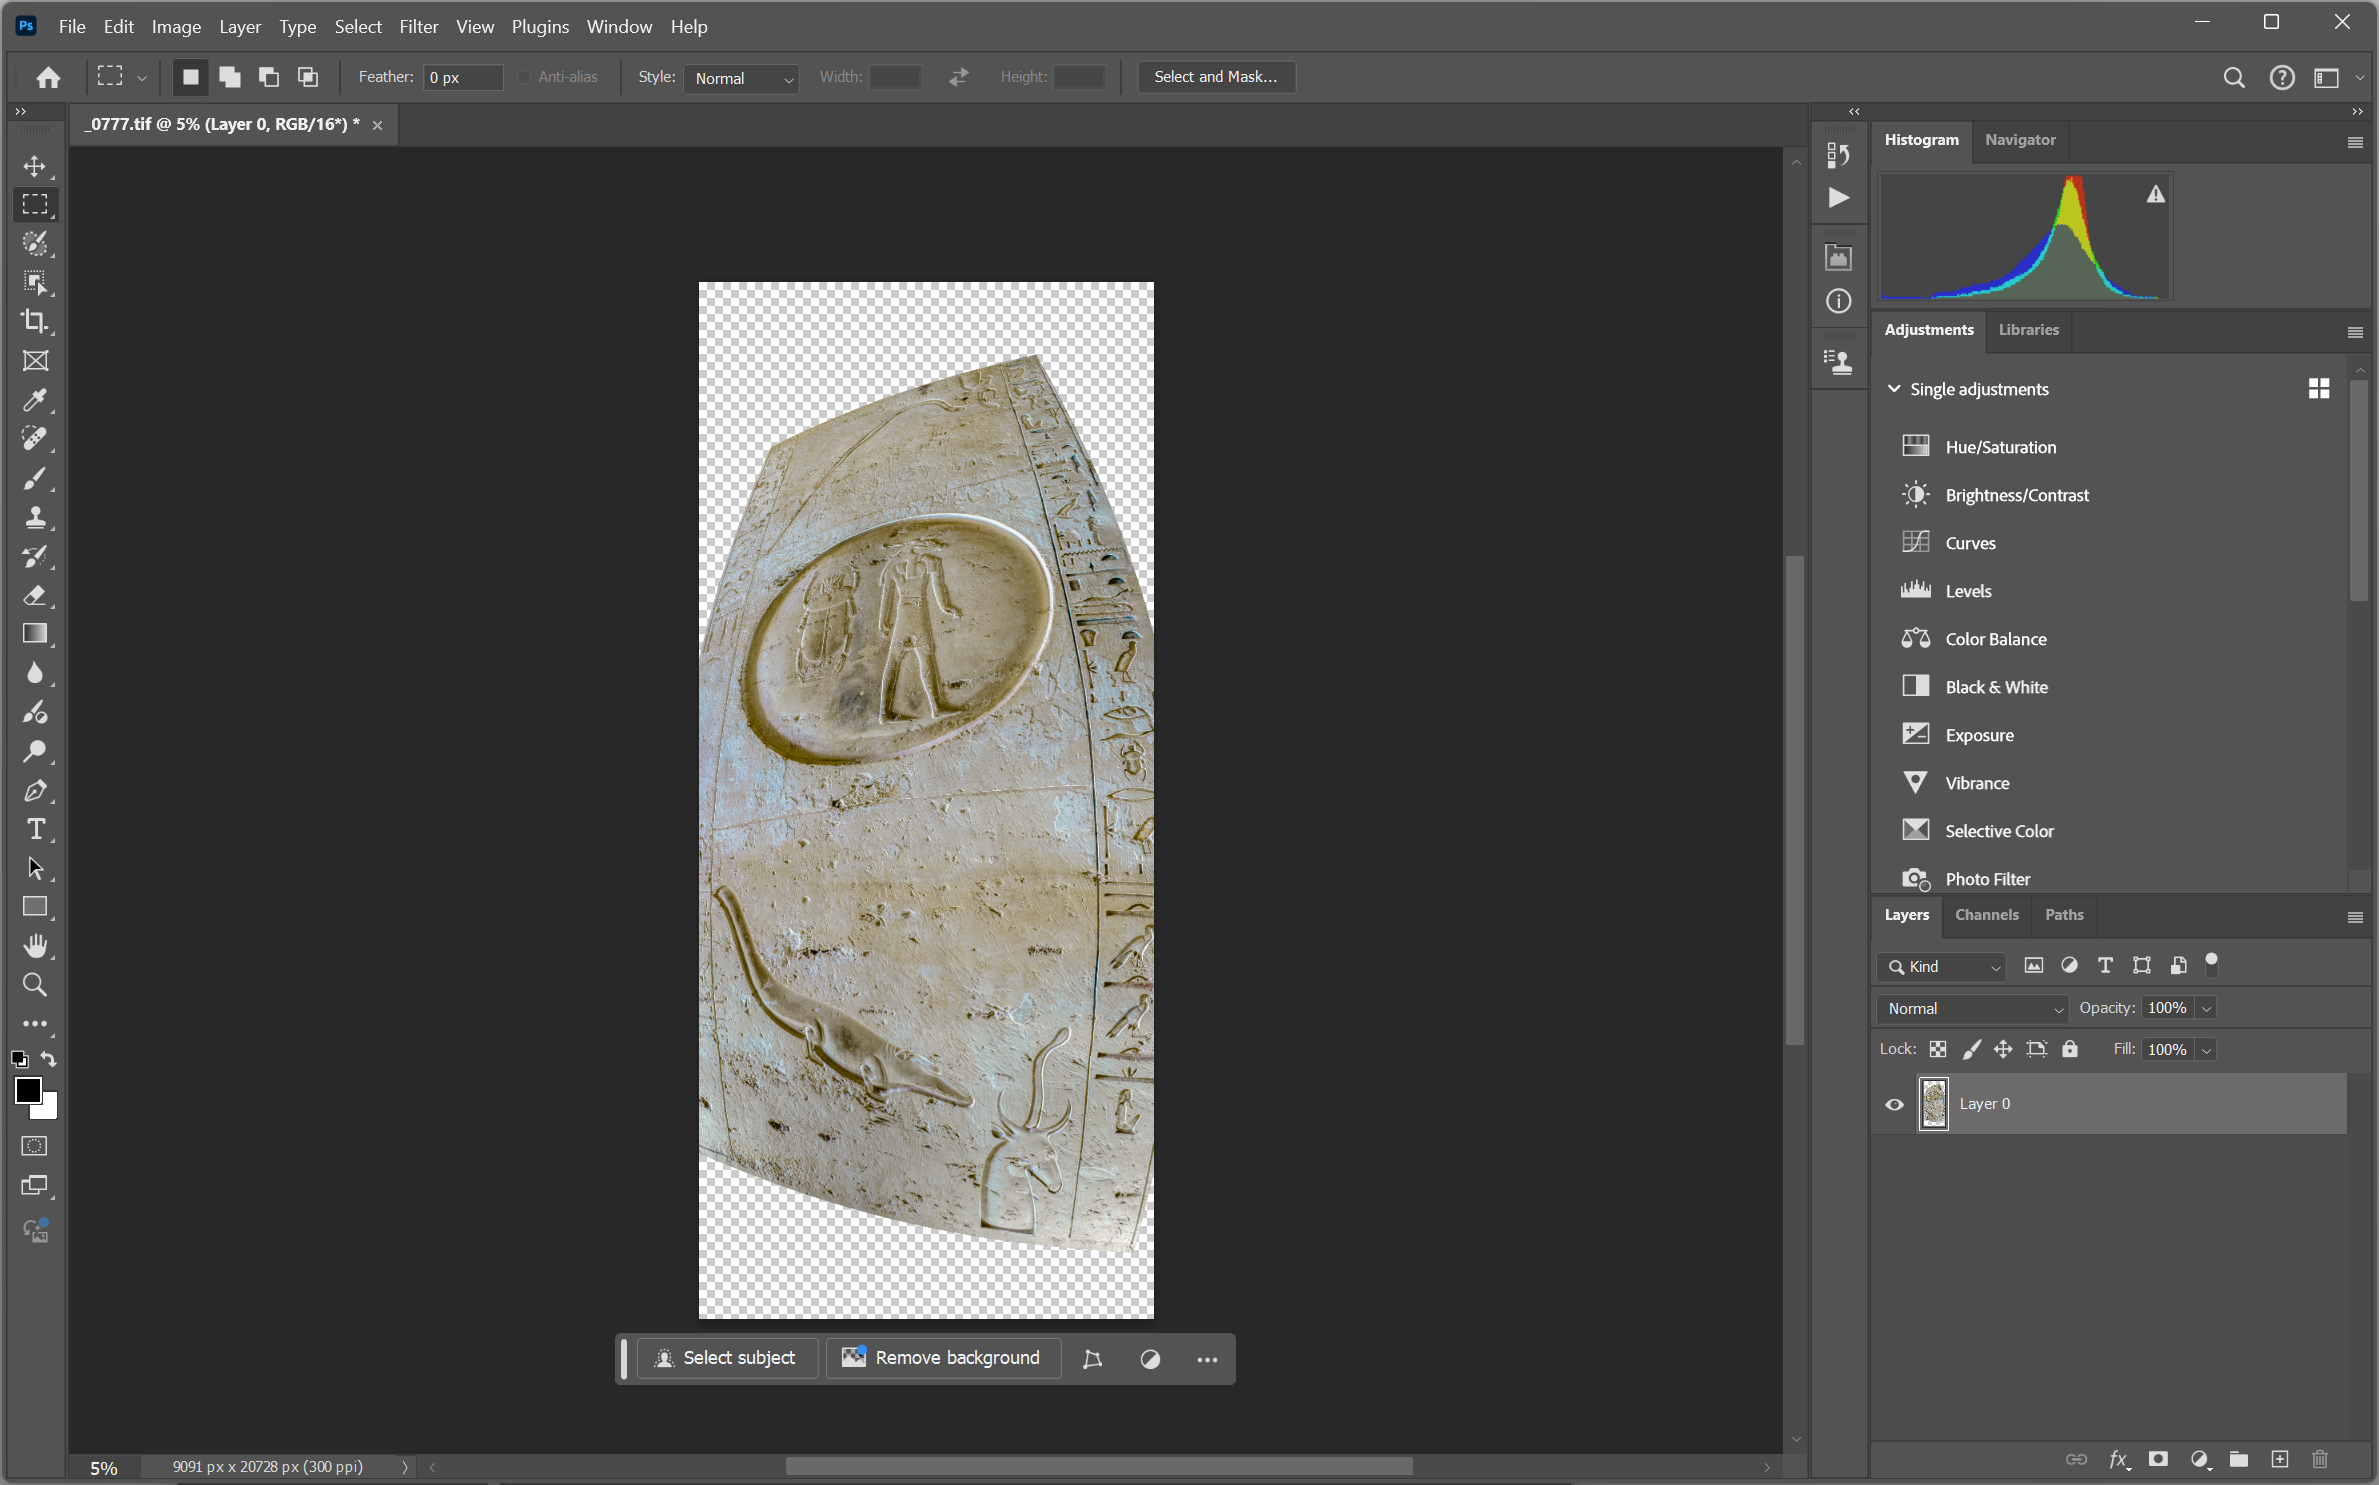Image resolution: width=2379 pixels, height=1485 pixels.
Task: Collapse the Single adjustments section
Action: (1893, 389)
